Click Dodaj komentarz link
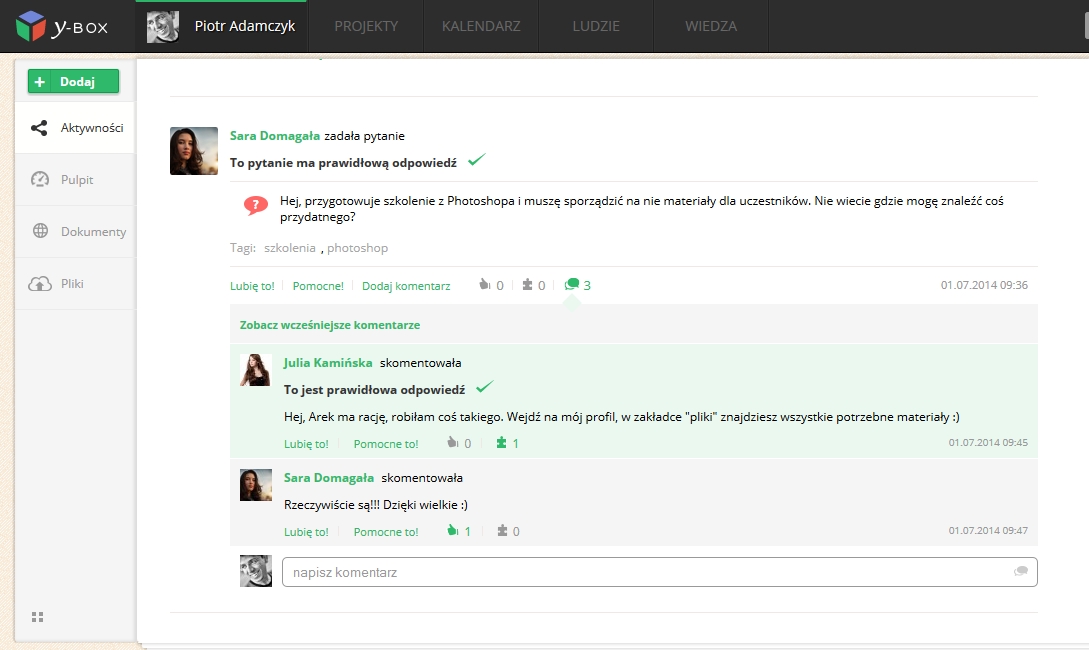This screenshot has height=650, width=1089. coord(406,286)
